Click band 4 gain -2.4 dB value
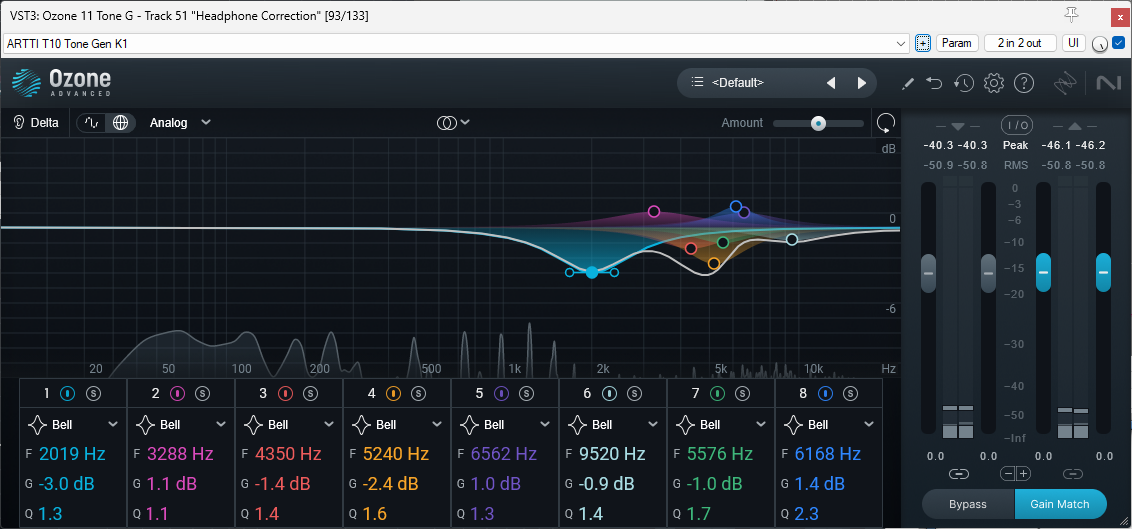1132x529 pixels. coord(391,484)
